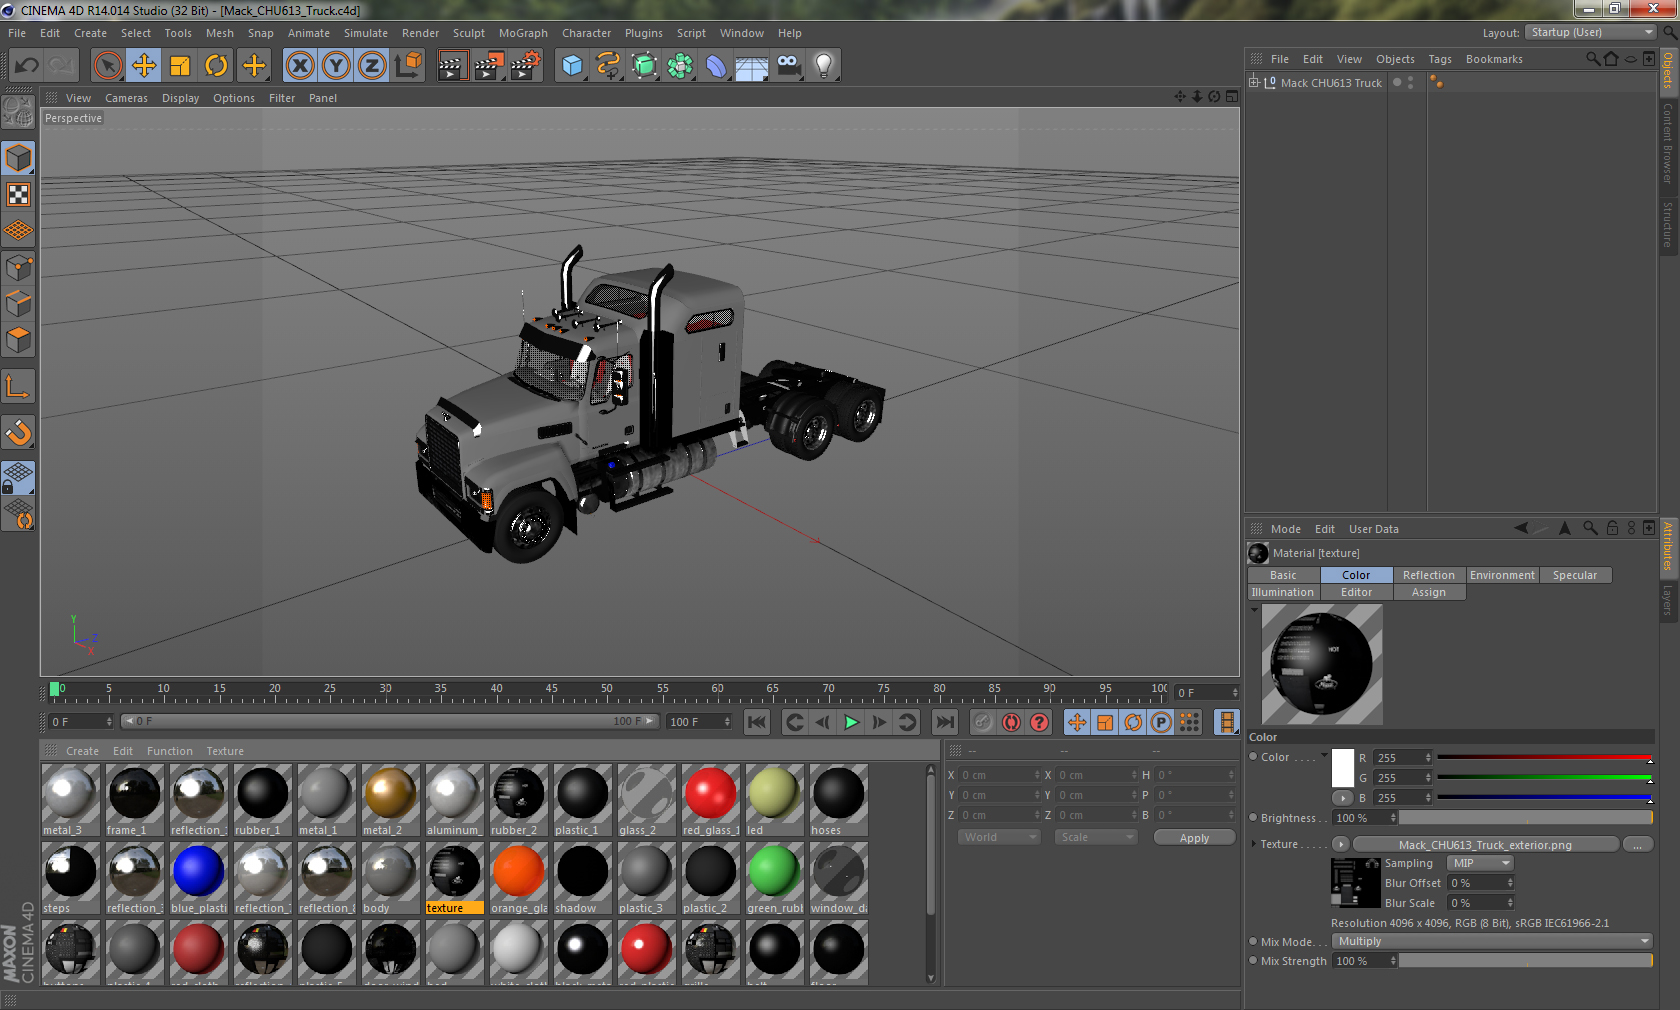Click the Record Active Objects button
This screenshot has height=1010, width=1680.
(983, 722)
